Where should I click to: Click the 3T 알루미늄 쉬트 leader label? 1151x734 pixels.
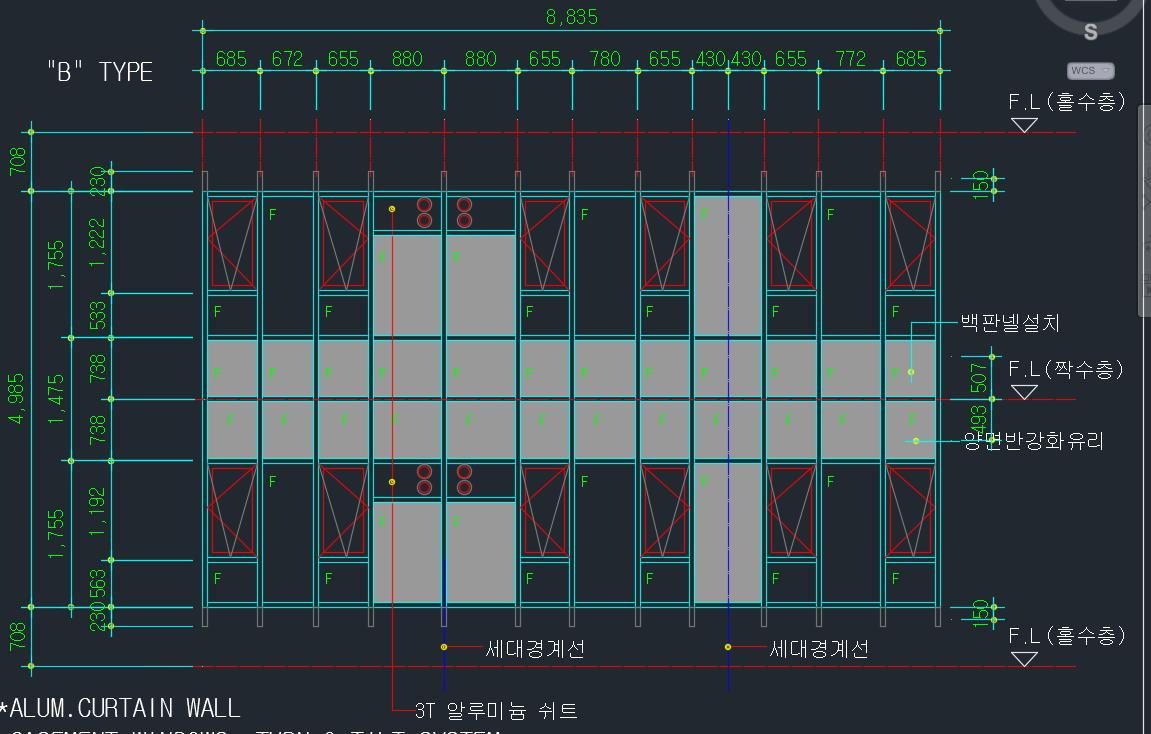(496, 711)
